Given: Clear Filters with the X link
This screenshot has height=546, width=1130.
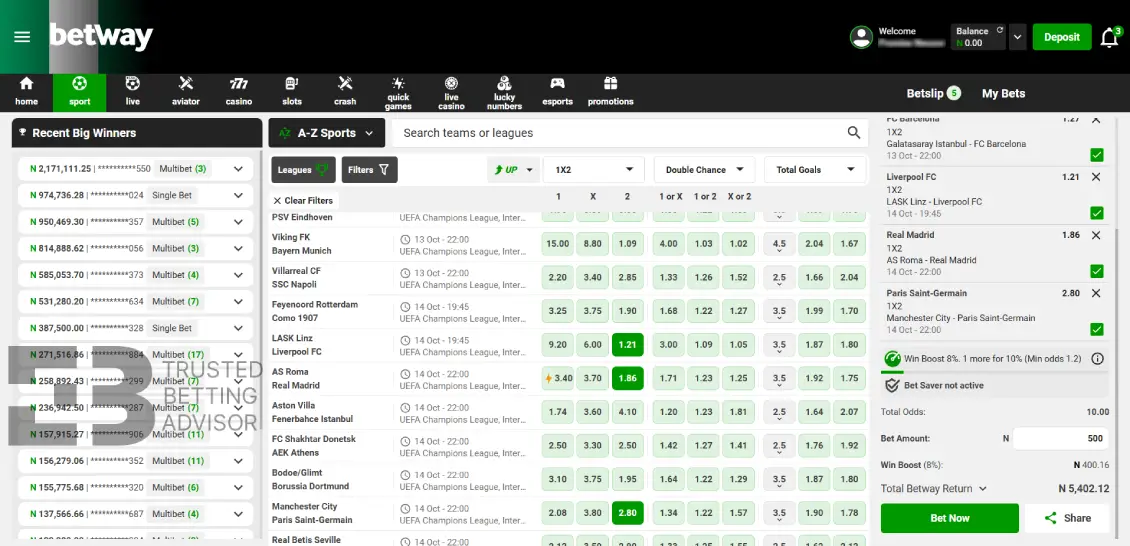Looking at the screenshot, I should 303,201.
